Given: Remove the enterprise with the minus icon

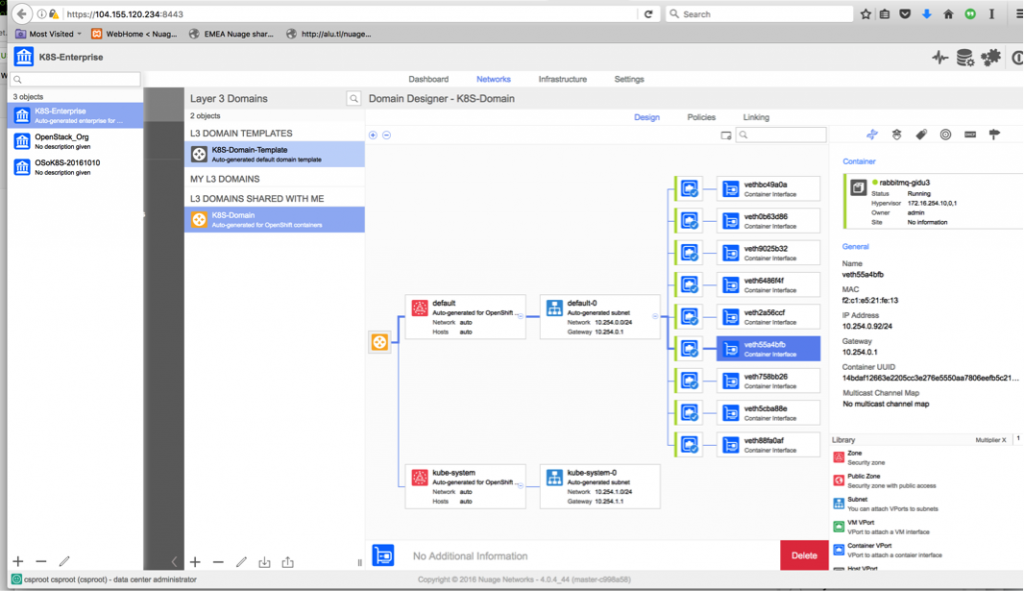Looking at the screenshot, I should click(x=41, y=561).
